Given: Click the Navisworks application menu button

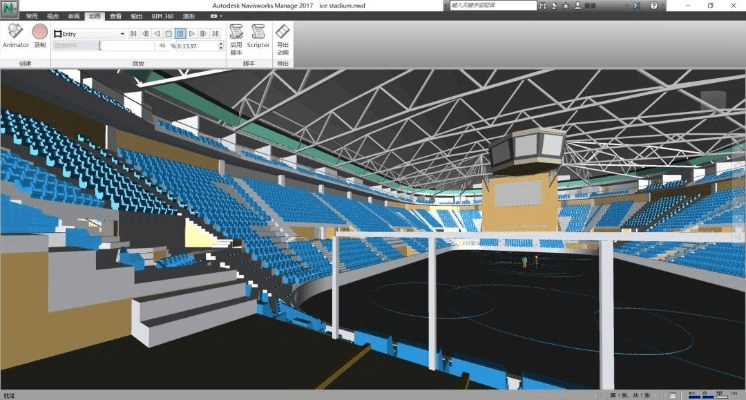Looking at the screenshot, I should pos(9,7).
